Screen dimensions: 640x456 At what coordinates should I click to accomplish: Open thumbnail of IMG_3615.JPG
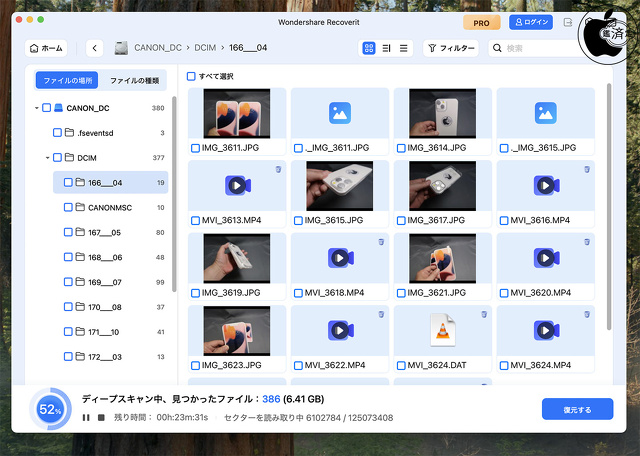pyautogui.click(x=340, y=186)
